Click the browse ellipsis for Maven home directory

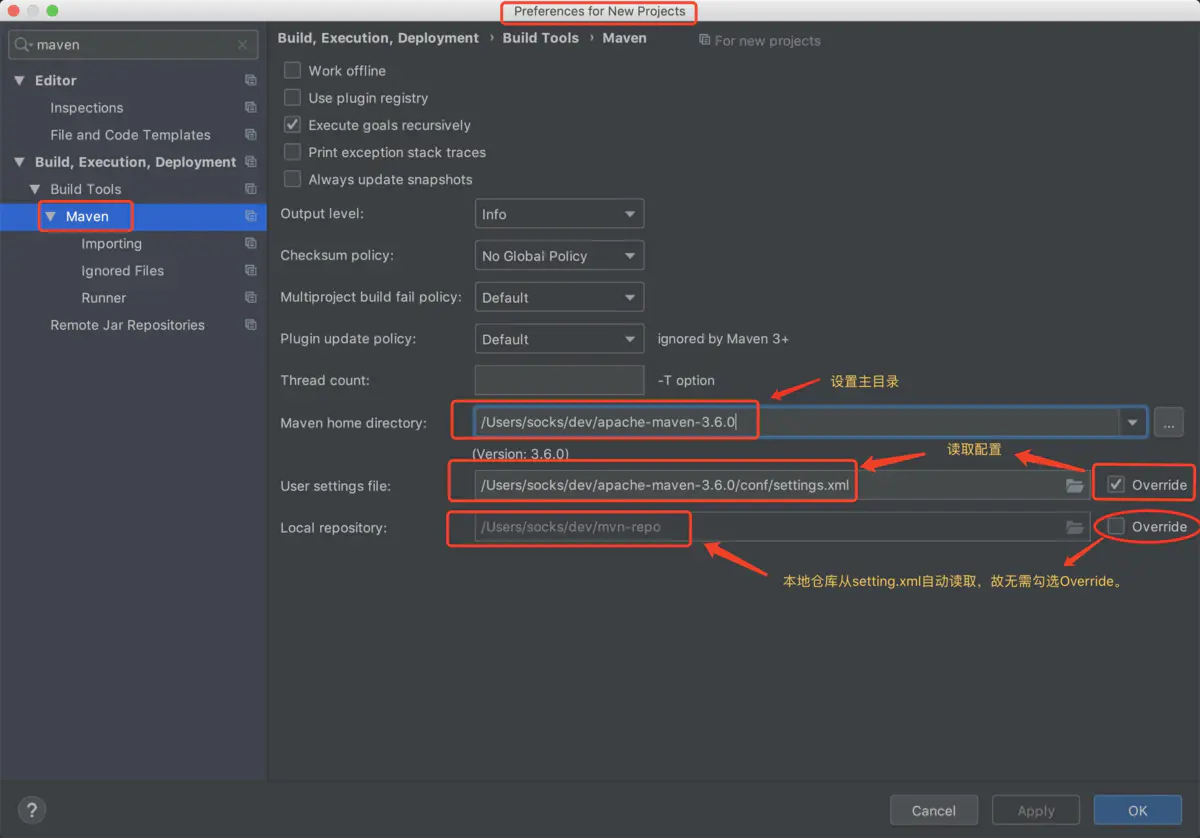1168,422
